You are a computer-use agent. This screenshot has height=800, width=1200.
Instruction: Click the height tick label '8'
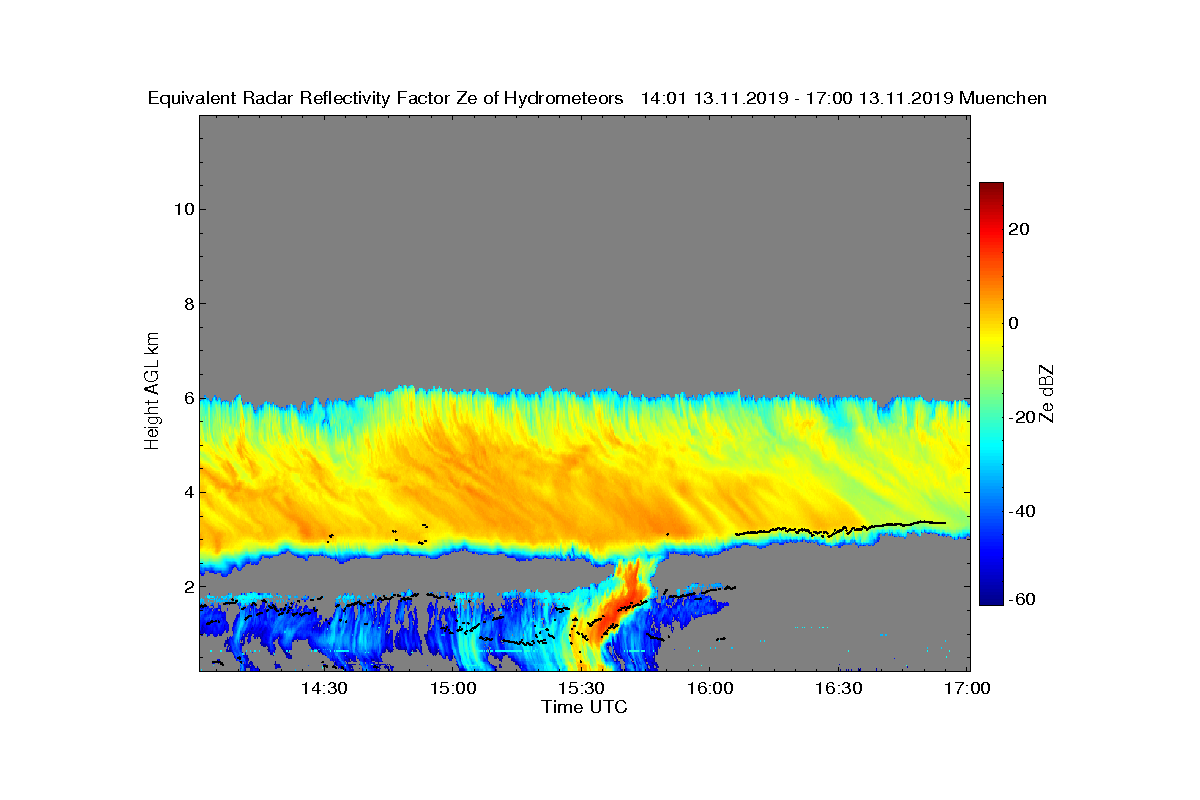click(x=187, y=303)
